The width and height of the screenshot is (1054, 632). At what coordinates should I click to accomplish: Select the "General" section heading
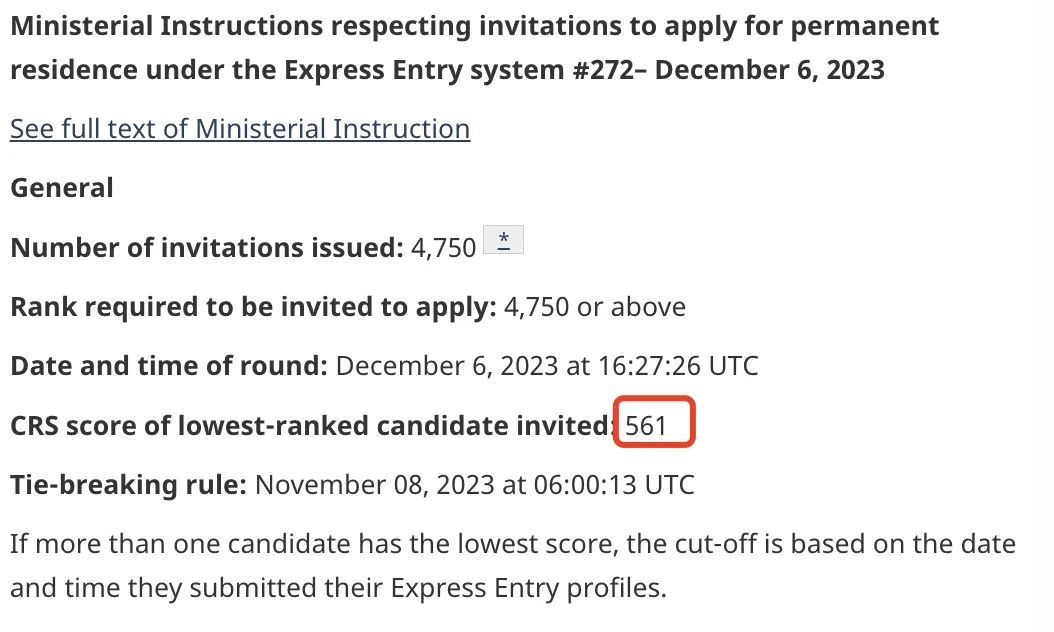point(62,188)
